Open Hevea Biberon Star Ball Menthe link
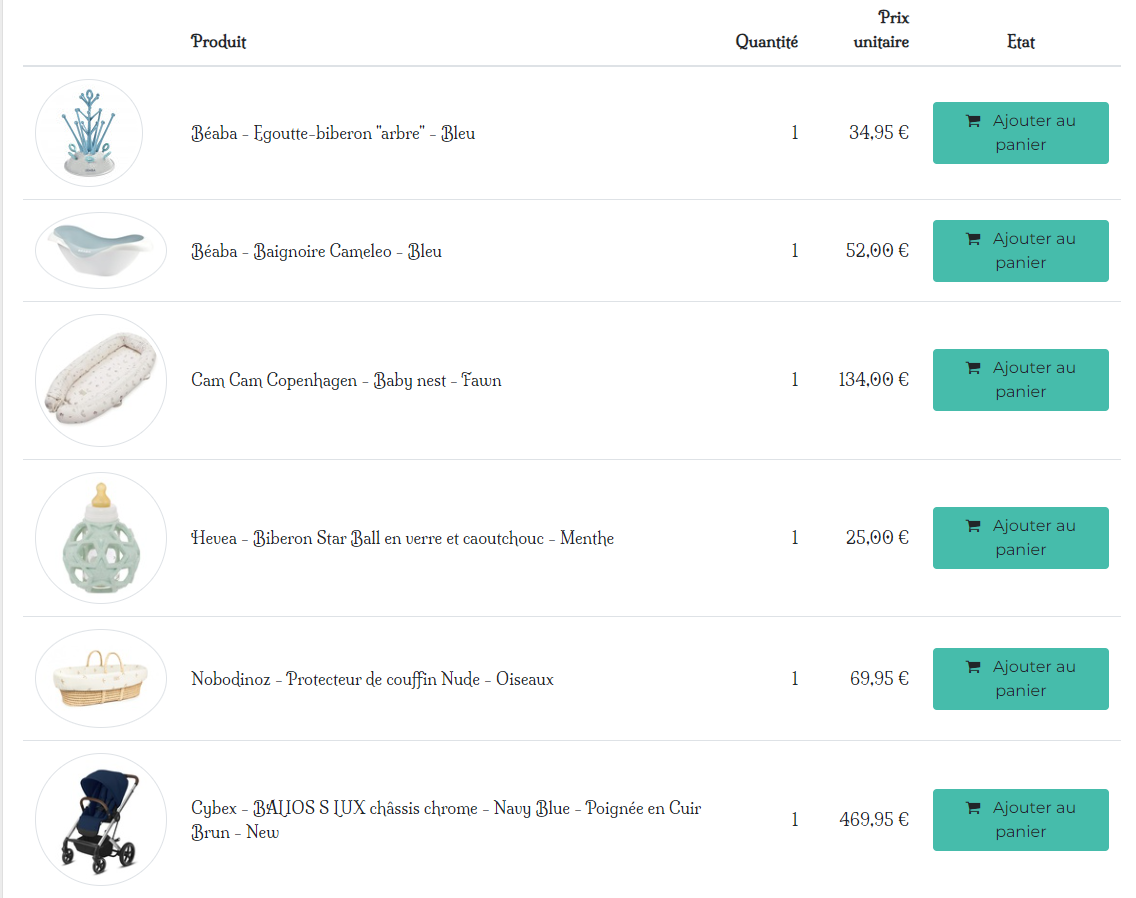This screenshot has height=898, width=1136. click(x=403, y=539)
